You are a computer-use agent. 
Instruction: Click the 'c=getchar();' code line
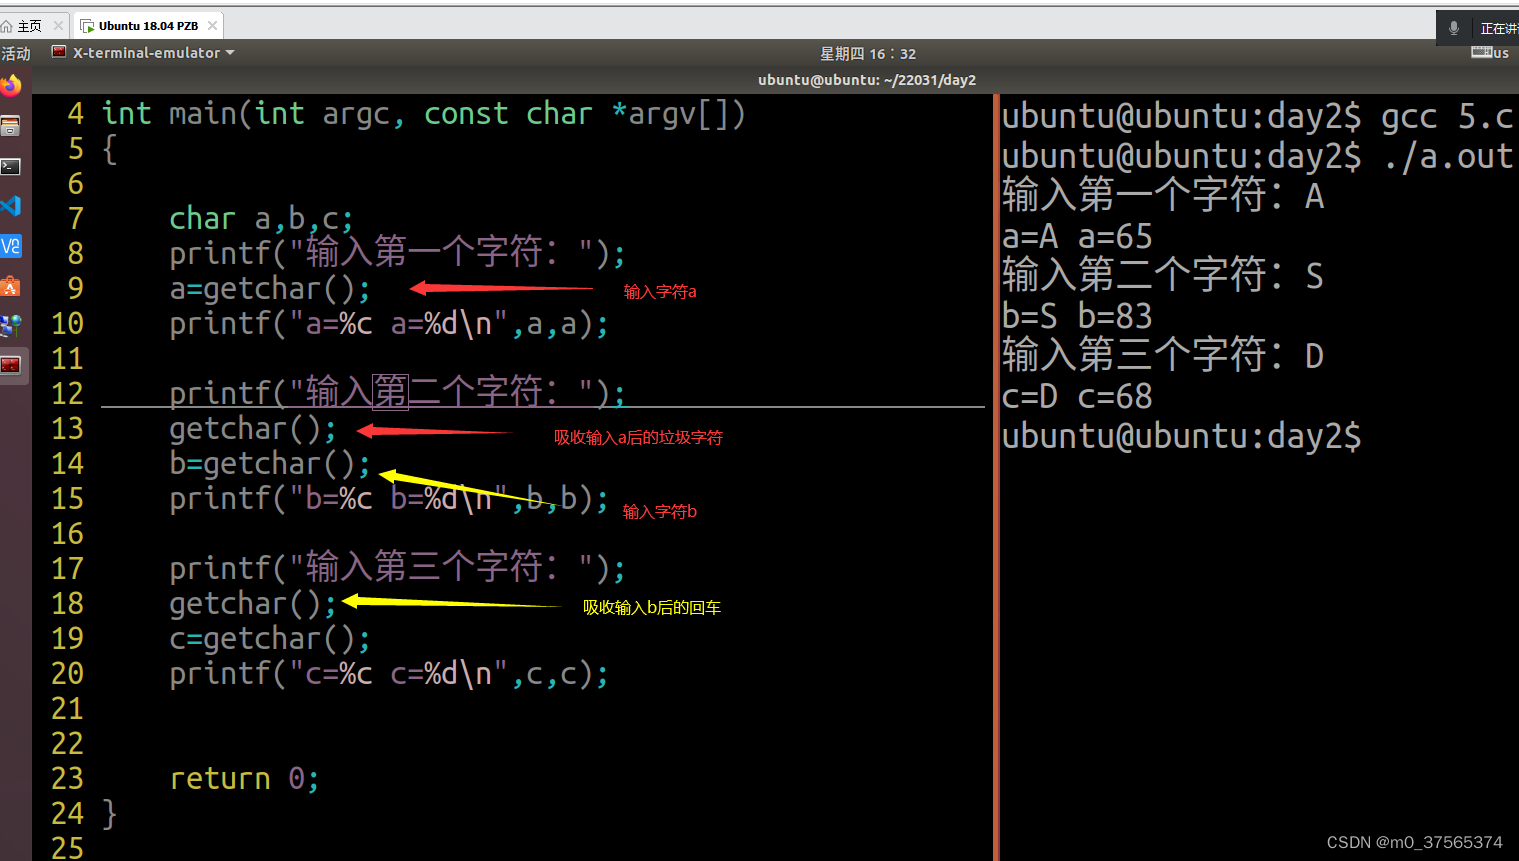[270, 639]
